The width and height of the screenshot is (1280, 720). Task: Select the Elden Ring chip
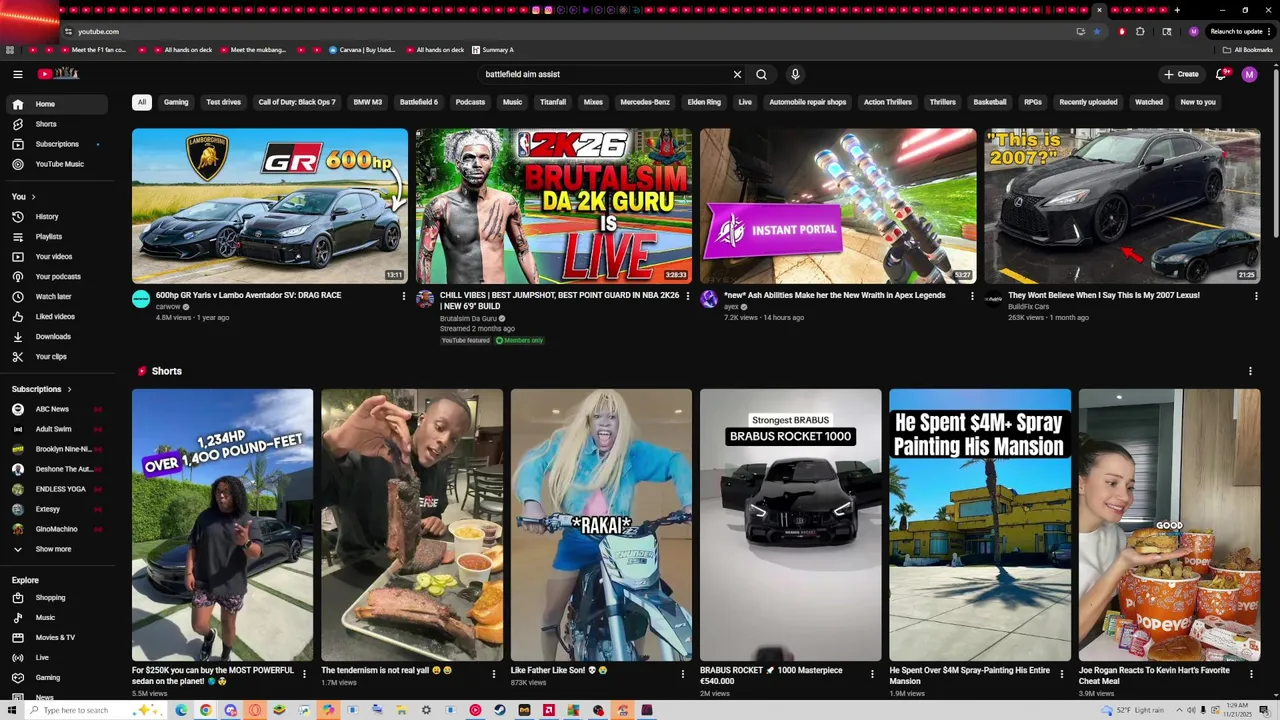point(704,102)
